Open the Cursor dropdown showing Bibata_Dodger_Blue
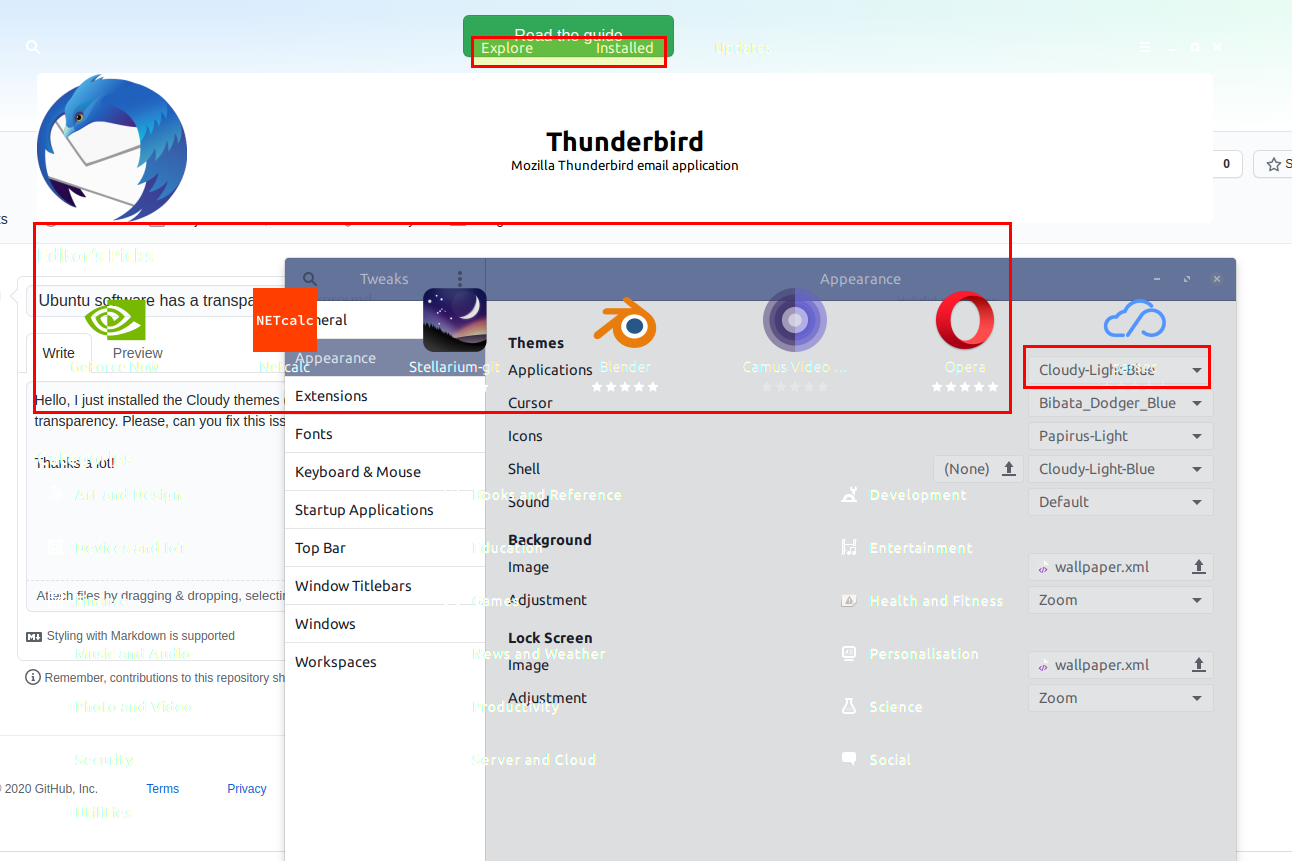This screenshot has height=861, width=1292. [1120, 403]
